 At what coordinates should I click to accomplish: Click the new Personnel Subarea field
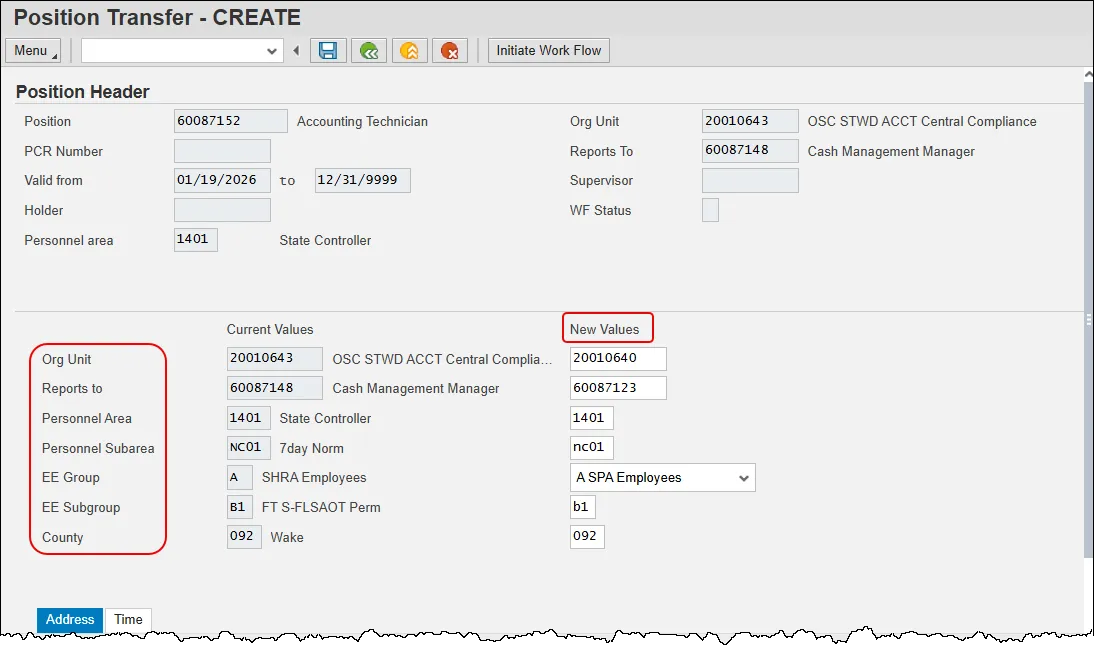592,448
